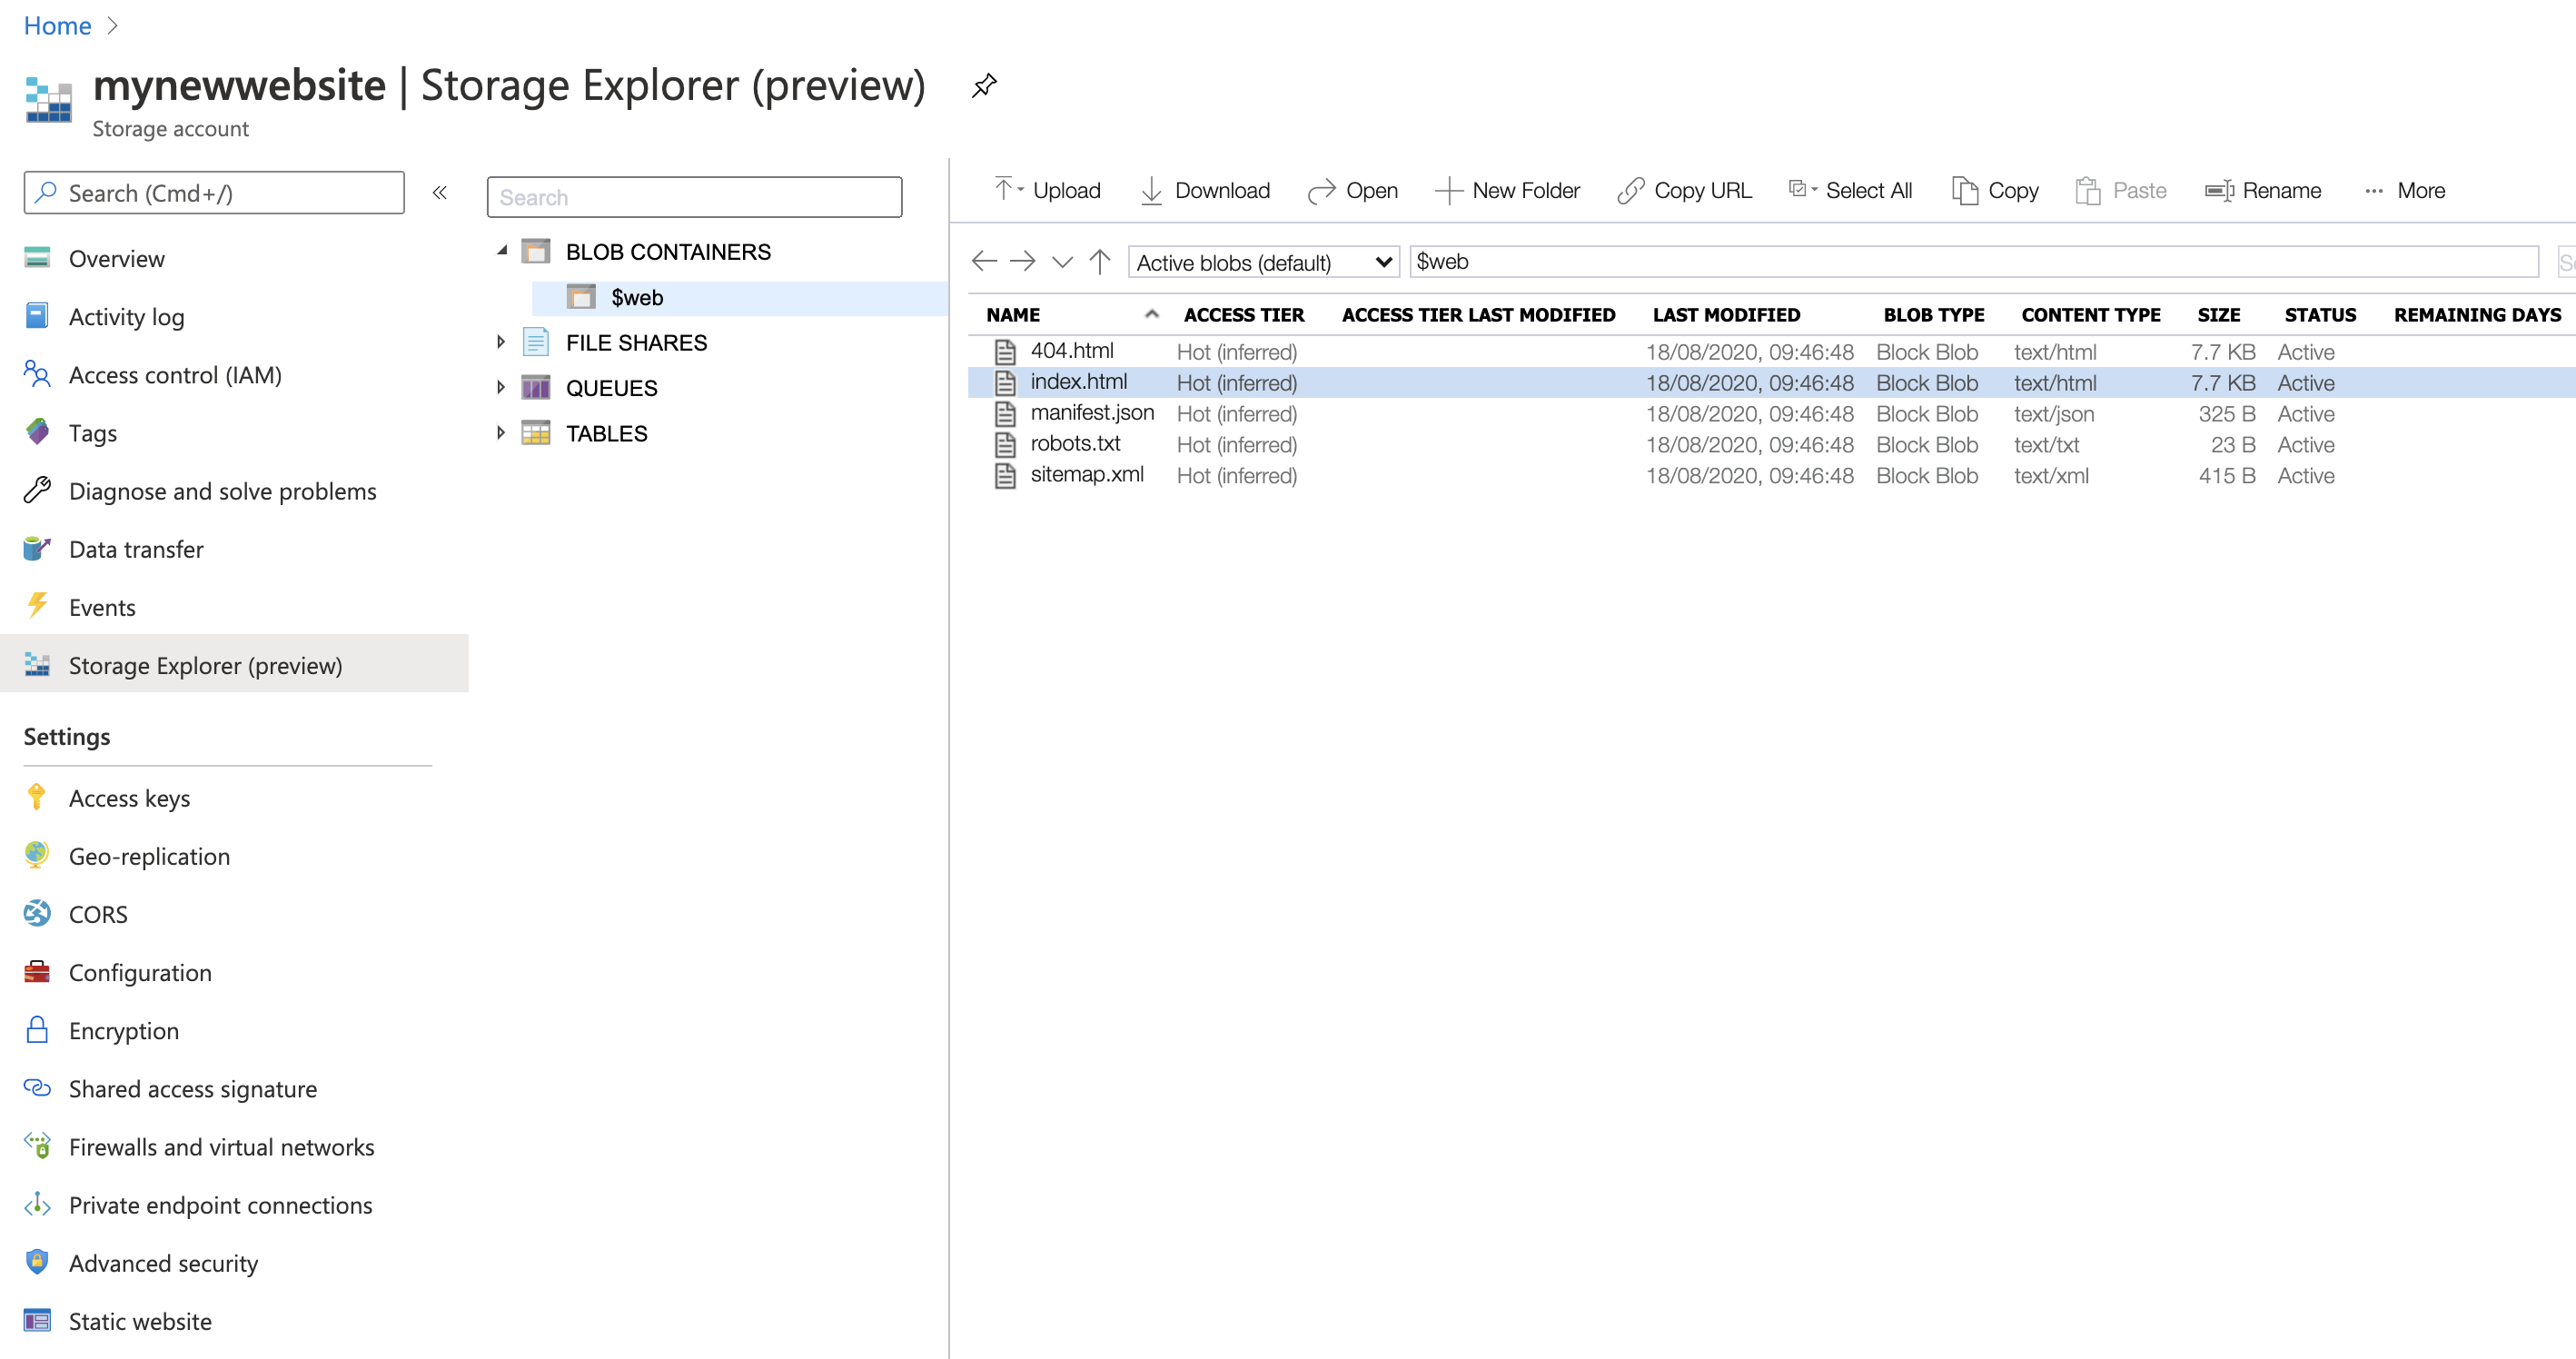
Task: Click the $web path input field
Action: pos(1973,261)
